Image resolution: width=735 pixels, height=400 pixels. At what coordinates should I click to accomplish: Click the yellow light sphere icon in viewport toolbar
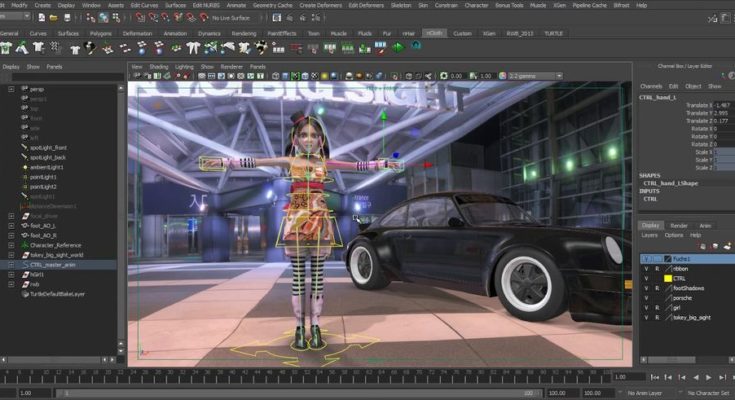pyautogui.click(x=324, y=75)
